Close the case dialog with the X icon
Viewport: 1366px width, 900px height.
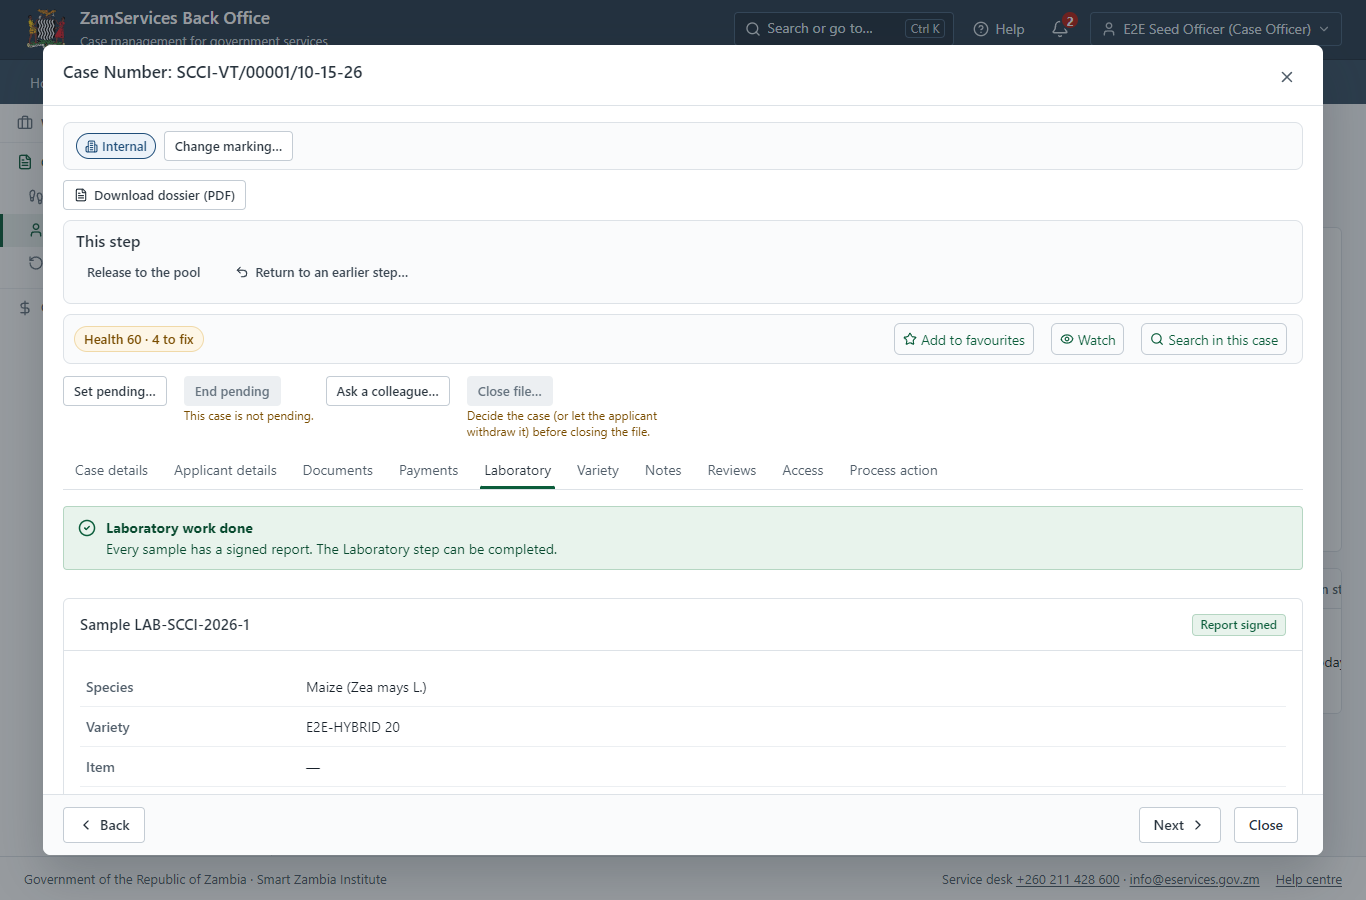(x=1287, y=77)
